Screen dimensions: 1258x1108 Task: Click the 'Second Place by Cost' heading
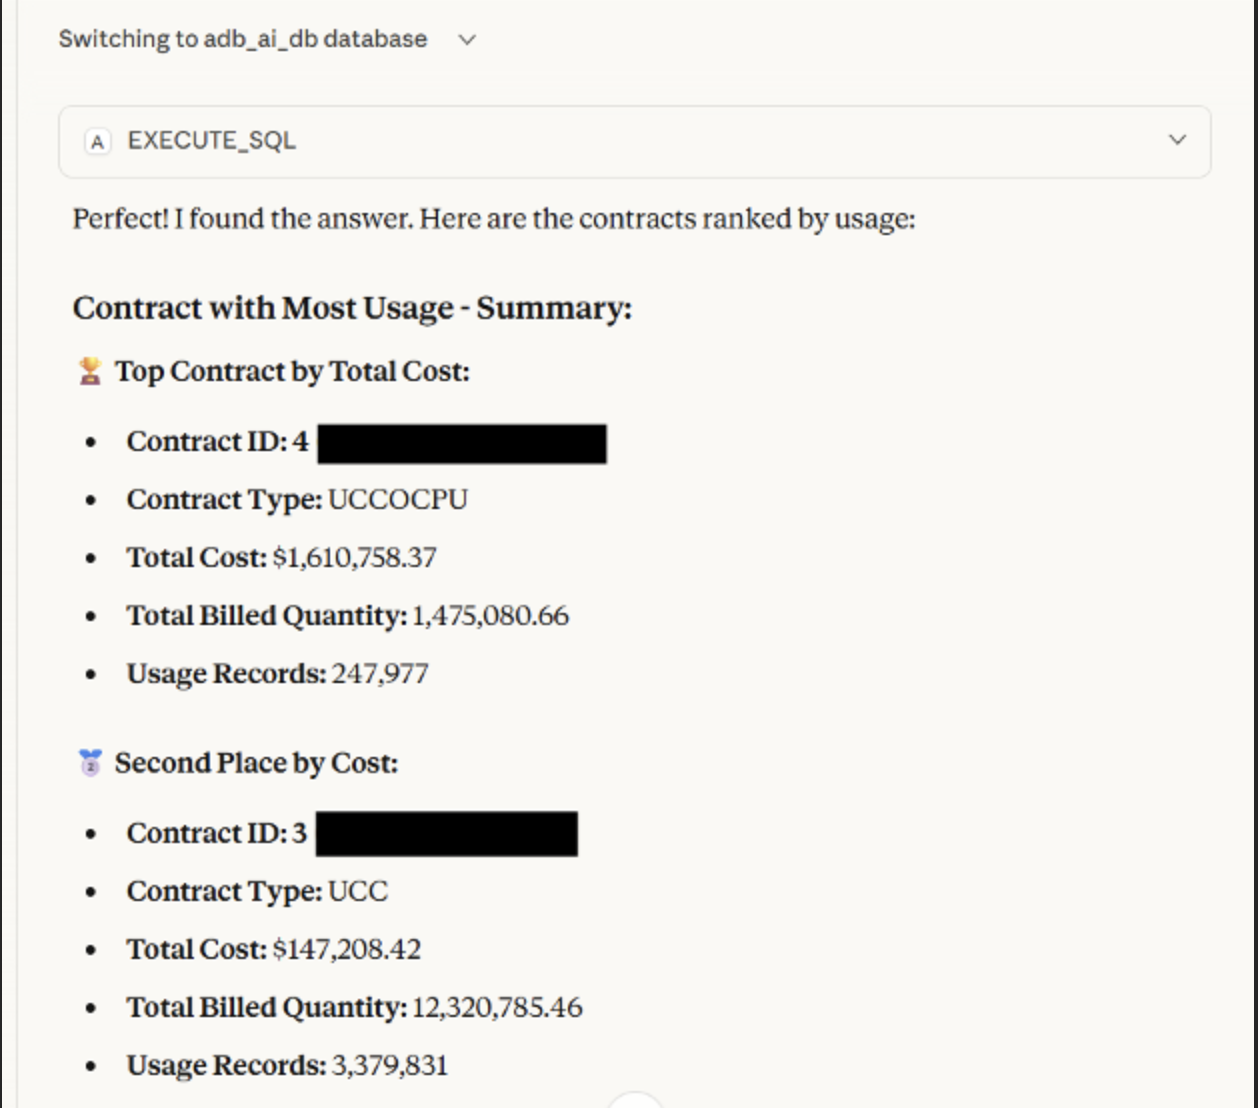[x=256, y=764]
